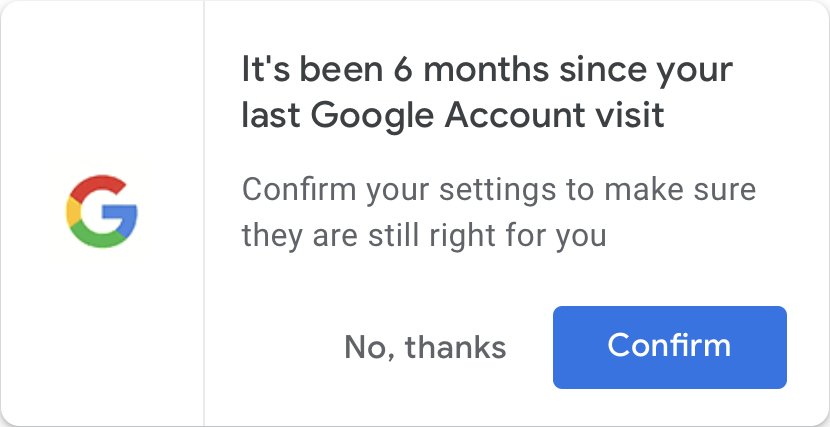Tap the multicolored G icon in left panel

click(102, 211)
